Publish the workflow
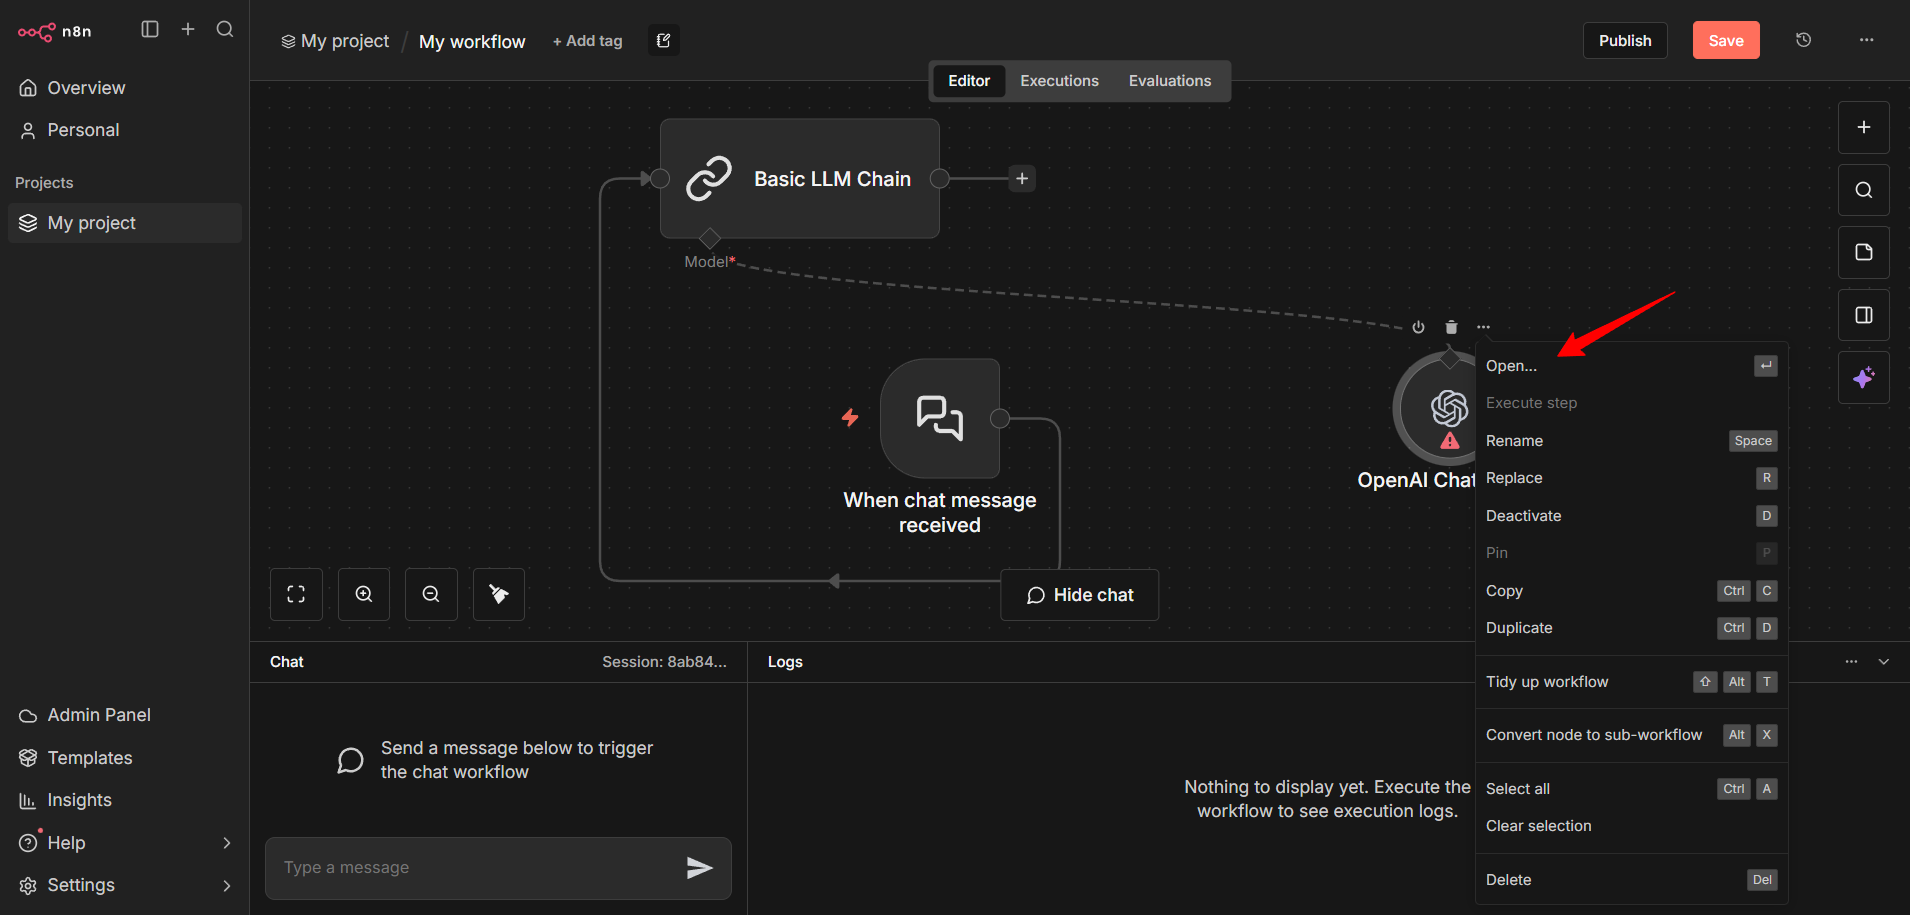The image size is (1910, 915). 1625,40
